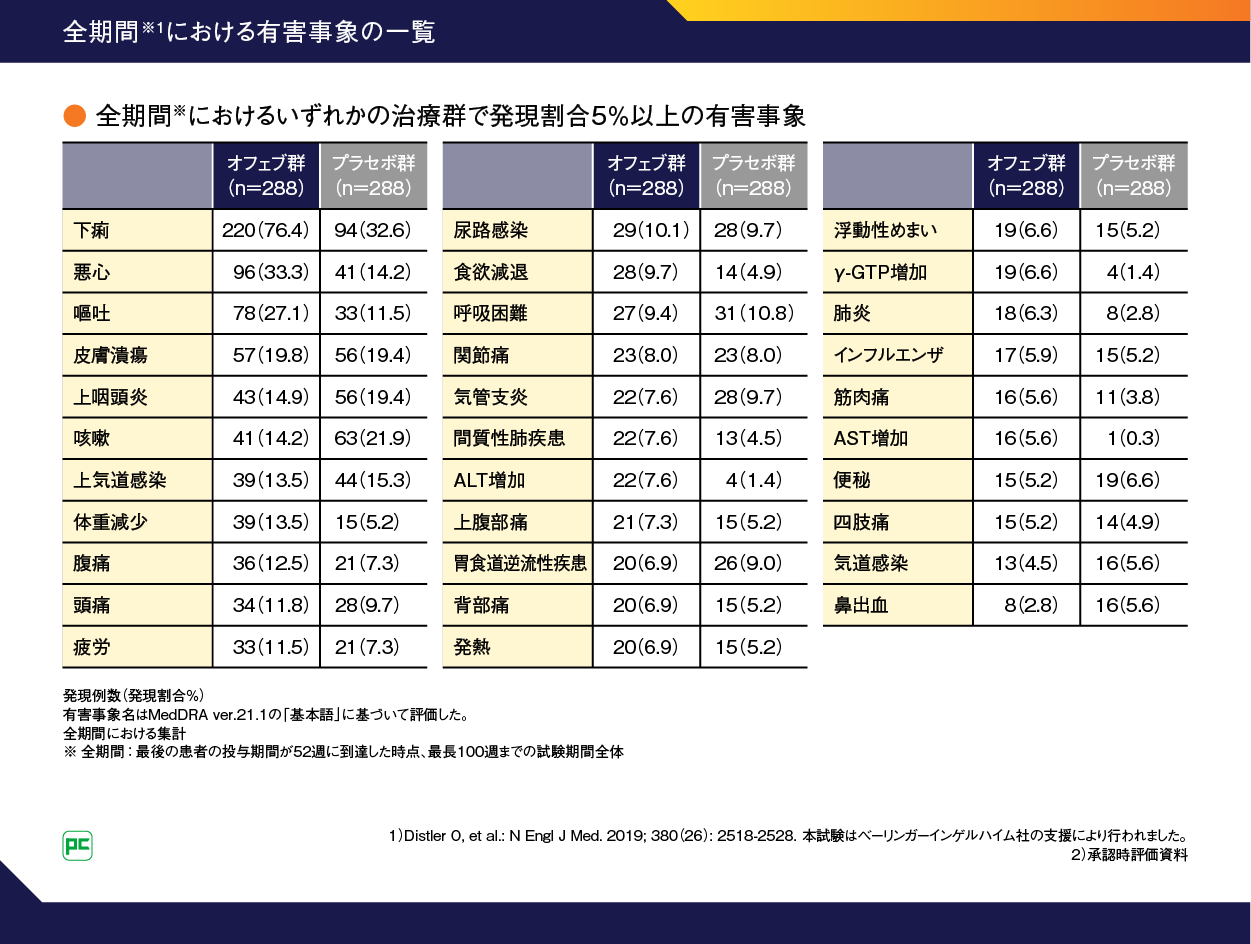Select the 胃食道逆流性疾患 row label
Image resolution: width=1251 pixels, height=944 pixels.
(520, 564)
